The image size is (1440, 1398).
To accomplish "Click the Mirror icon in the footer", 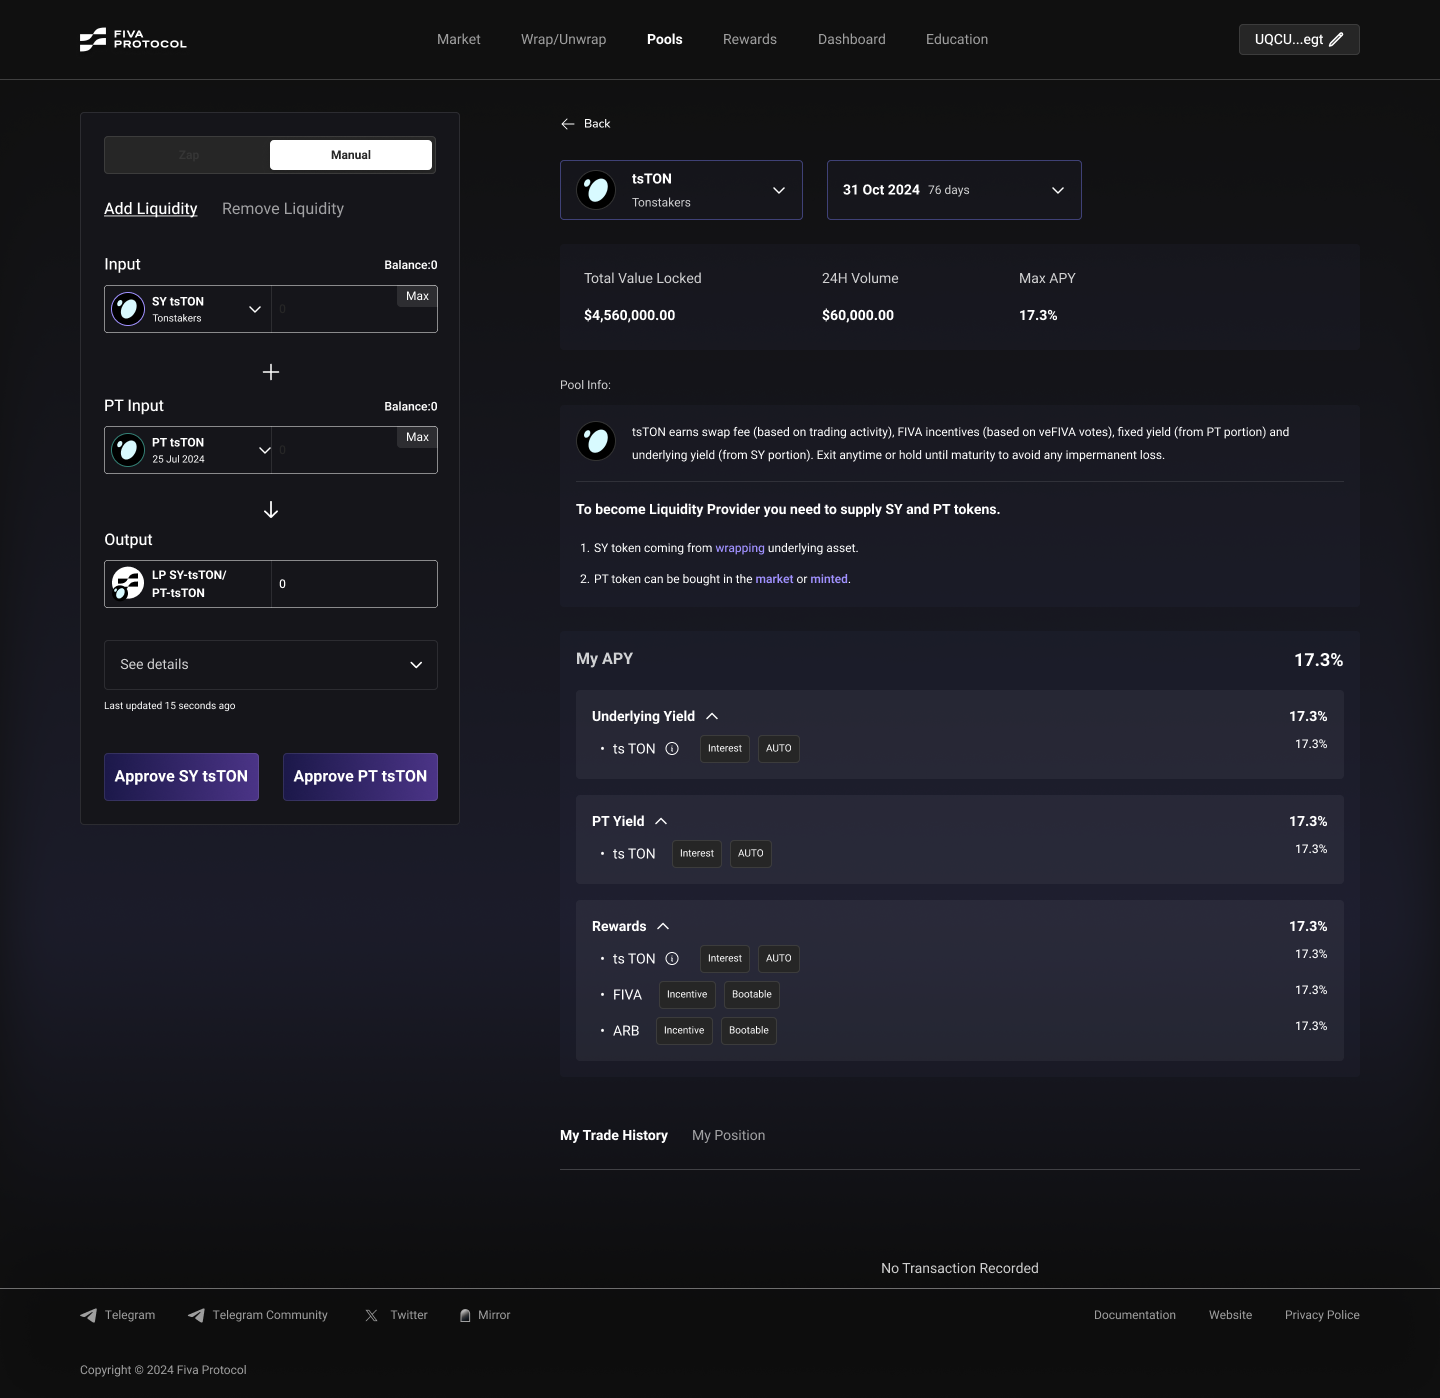I will [466, 1315].
